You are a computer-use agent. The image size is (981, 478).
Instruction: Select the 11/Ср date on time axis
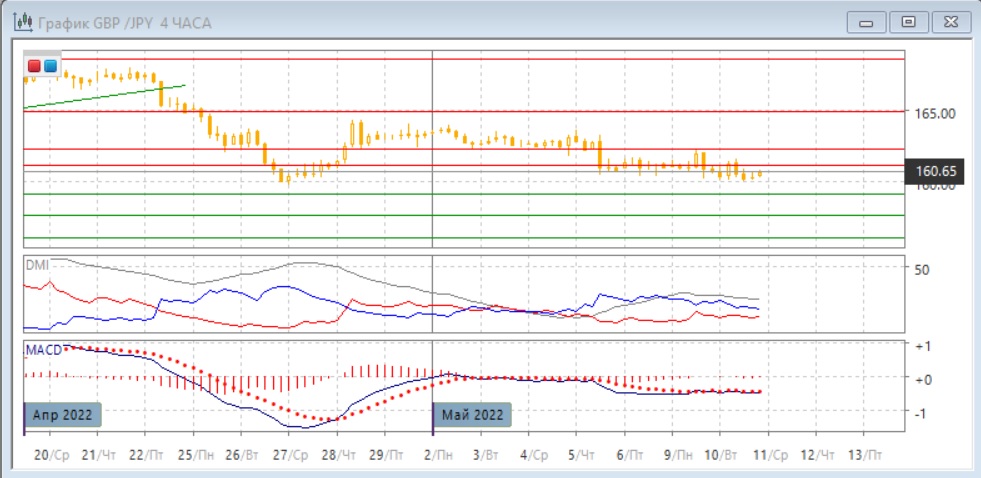pos(770,455)
